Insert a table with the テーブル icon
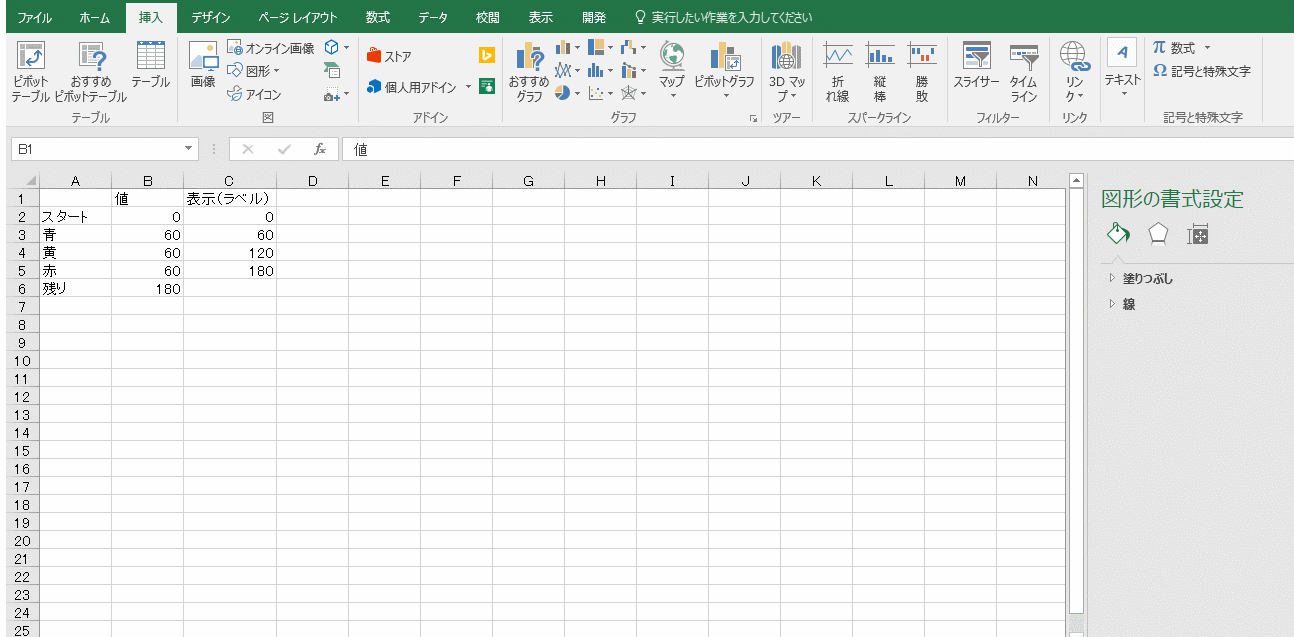The height and width of the screenshot is (637, 1294). coord(150,66)
